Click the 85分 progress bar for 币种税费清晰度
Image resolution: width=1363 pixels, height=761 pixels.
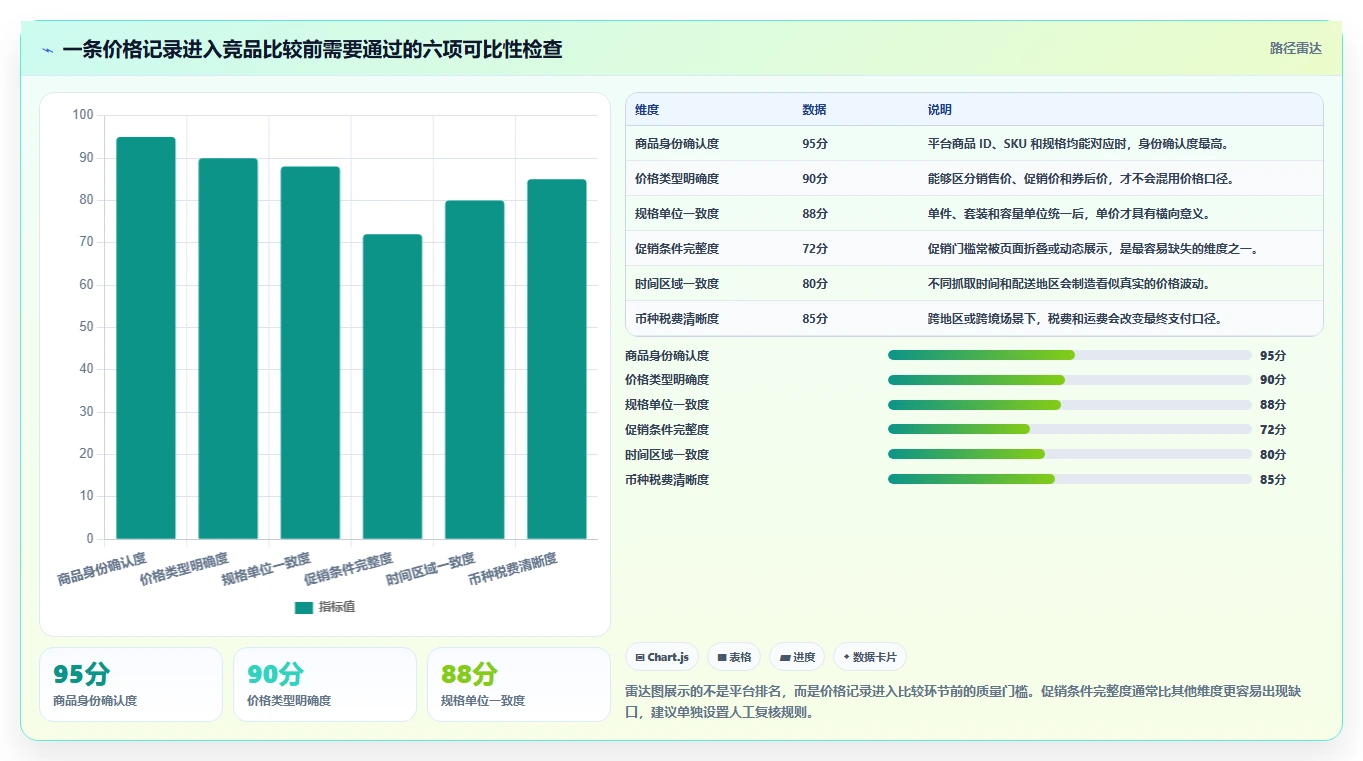1070,479
